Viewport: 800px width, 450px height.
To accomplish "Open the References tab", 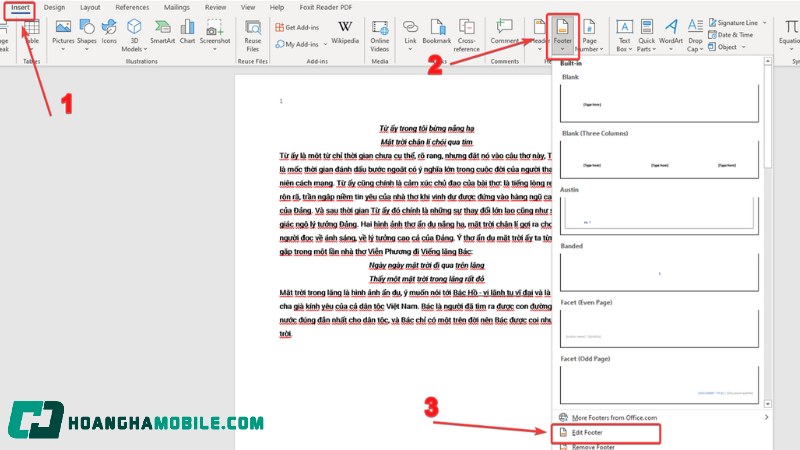I will pos(132,7).
